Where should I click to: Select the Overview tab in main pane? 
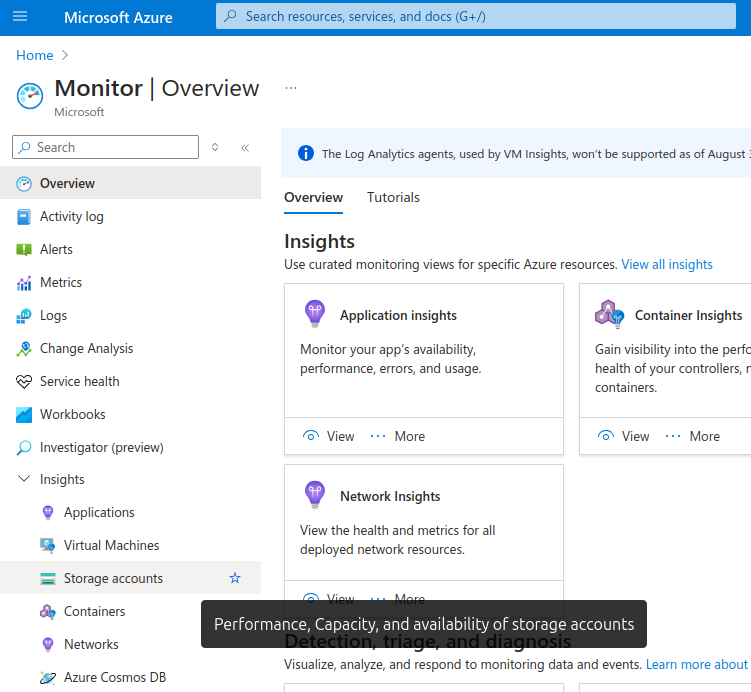(313, 197)
